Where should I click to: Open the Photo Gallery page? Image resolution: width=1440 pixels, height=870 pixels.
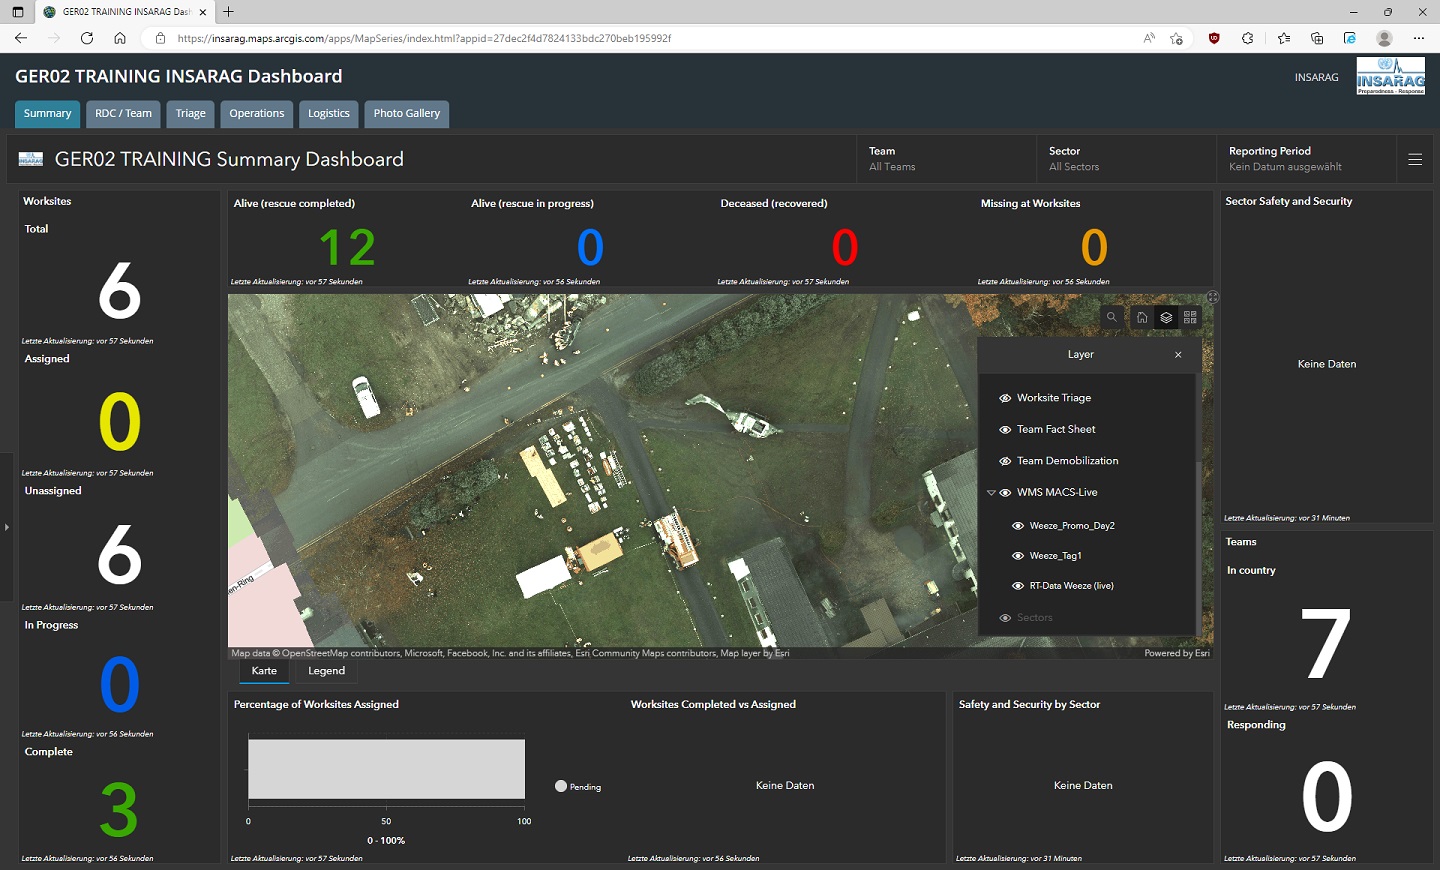(407, 114)
